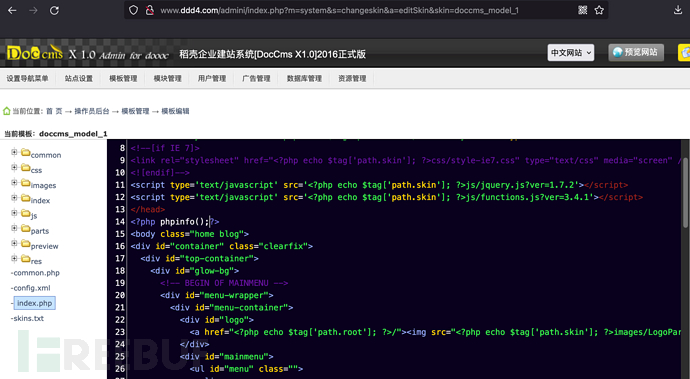Click the QR code icon in the address bar

click(x=582, y=10)
